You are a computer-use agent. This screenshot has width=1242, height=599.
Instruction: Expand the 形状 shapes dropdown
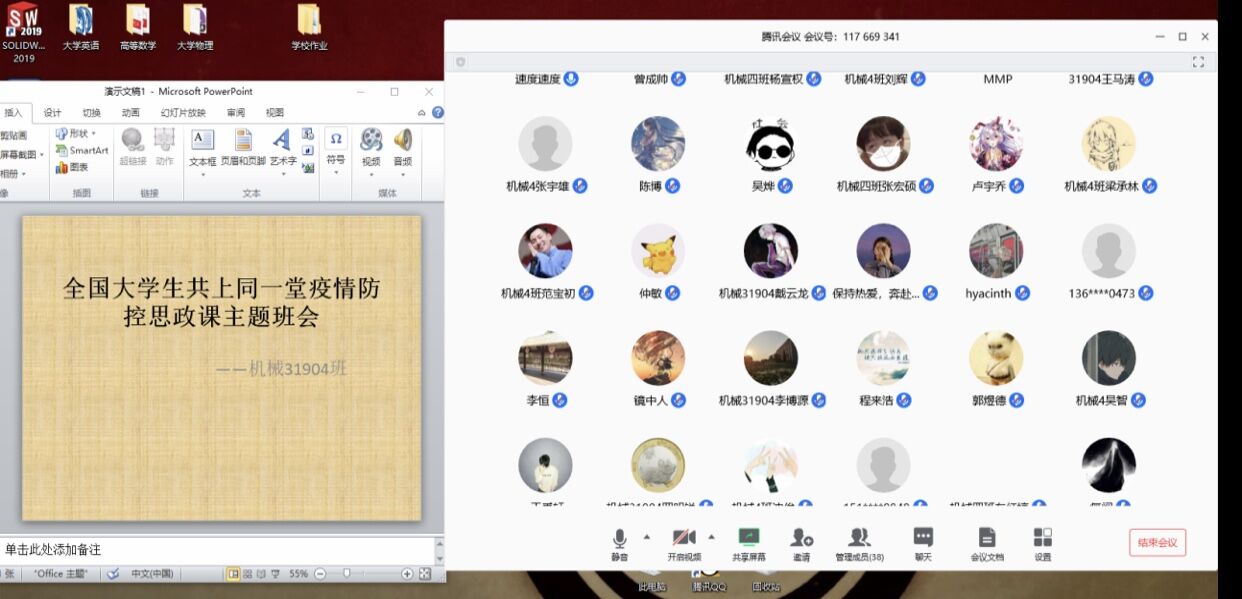pos(93,133)
